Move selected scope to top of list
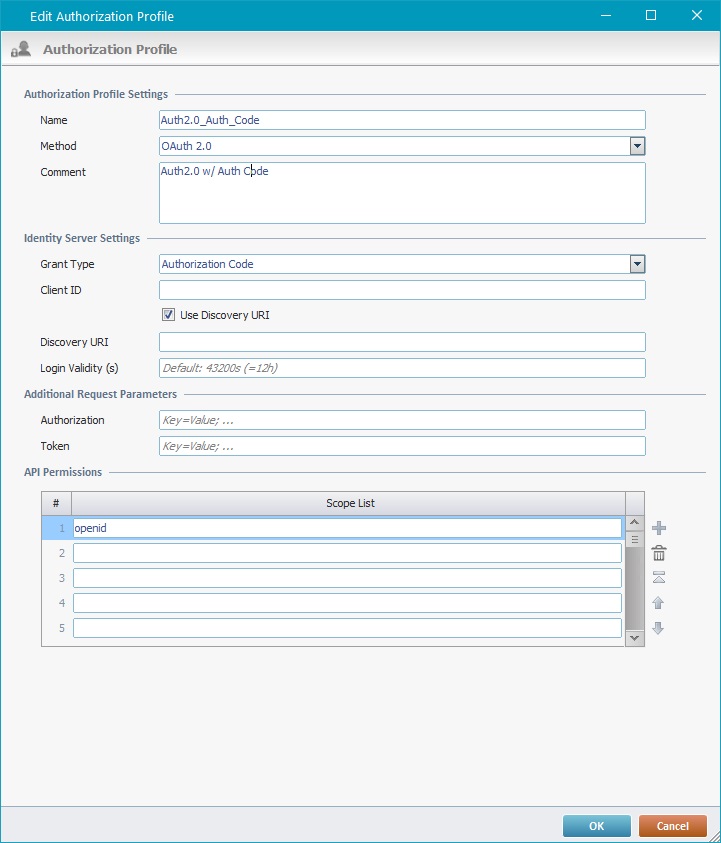721x843 pixels. [659, 578]
